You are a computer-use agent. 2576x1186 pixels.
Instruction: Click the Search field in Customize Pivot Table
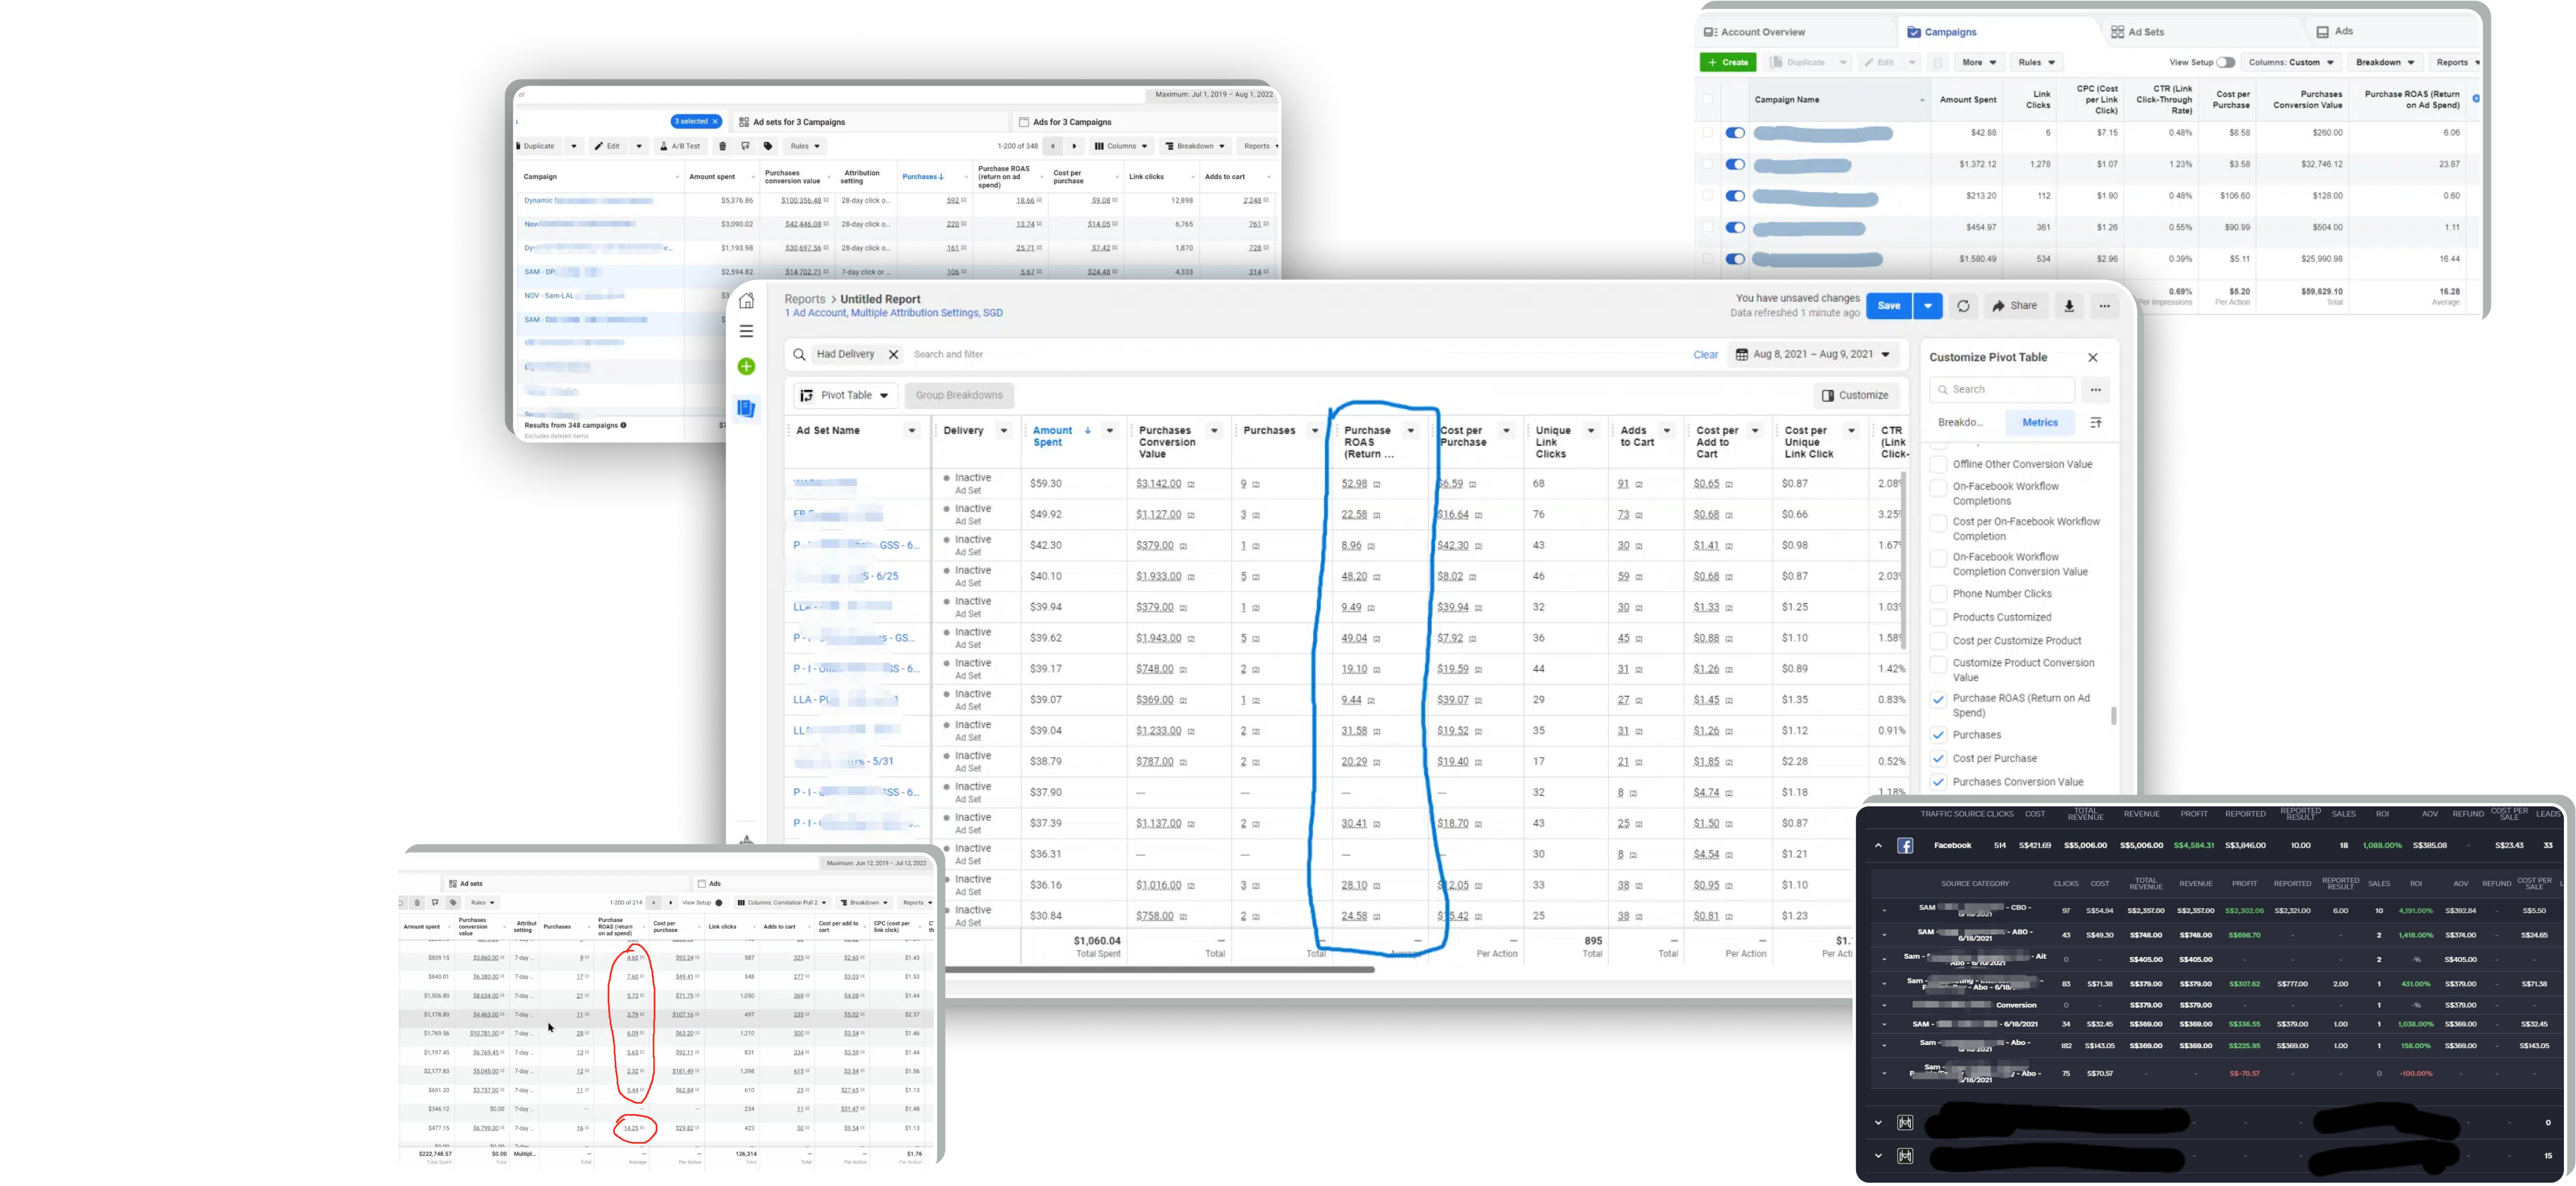point(2002,389)
